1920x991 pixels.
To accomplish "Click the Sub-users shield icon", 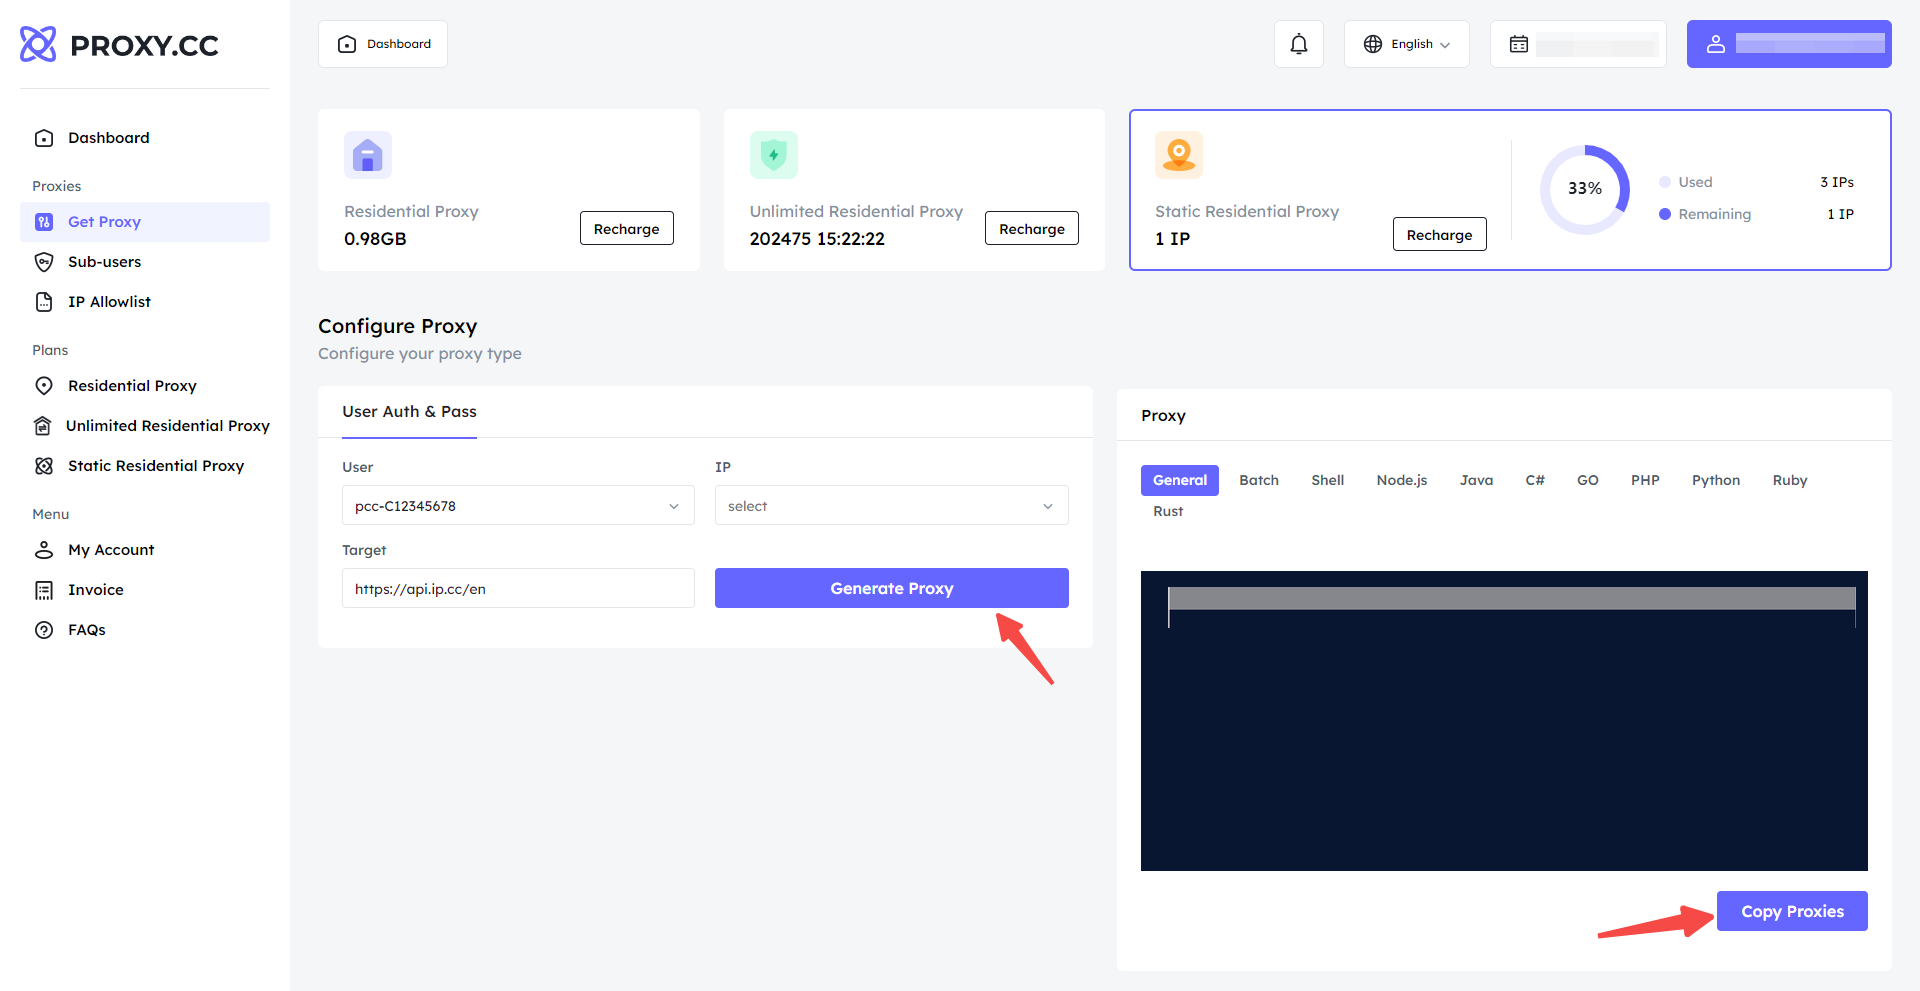I will point(44,262).
